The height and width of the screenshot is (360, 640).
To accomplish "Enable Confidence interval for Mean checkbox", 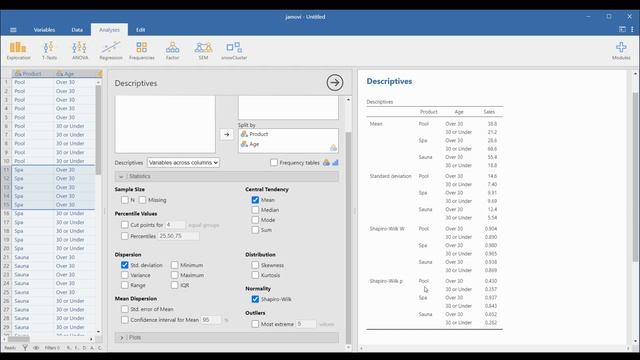I will (x=124, y=320).
